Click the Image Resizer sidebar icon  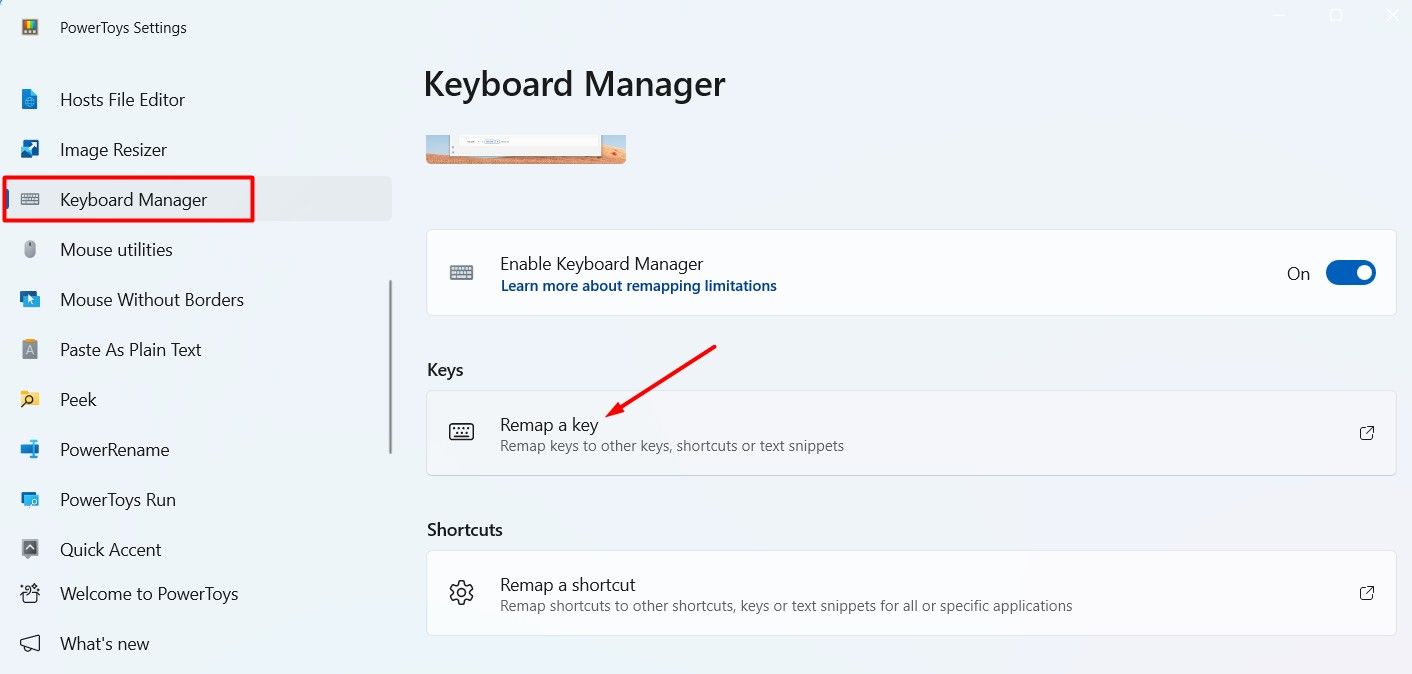tap(30, 150)
